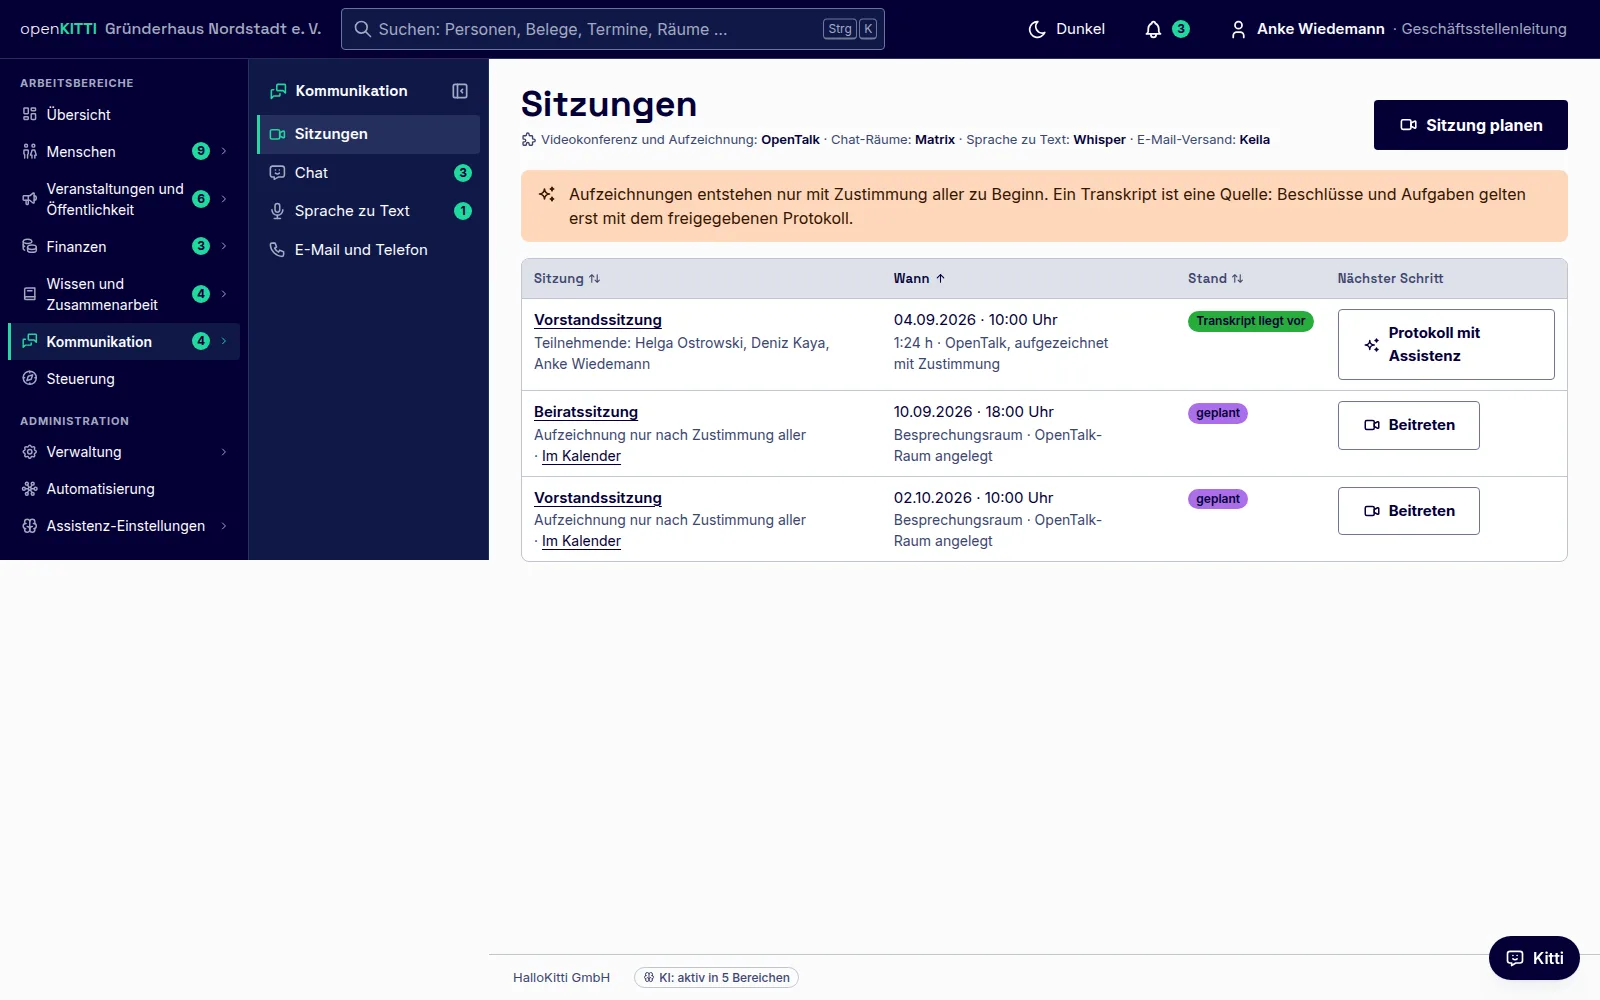
Task: Click the Menschen people icon
Action: click(x=30, y=151)
